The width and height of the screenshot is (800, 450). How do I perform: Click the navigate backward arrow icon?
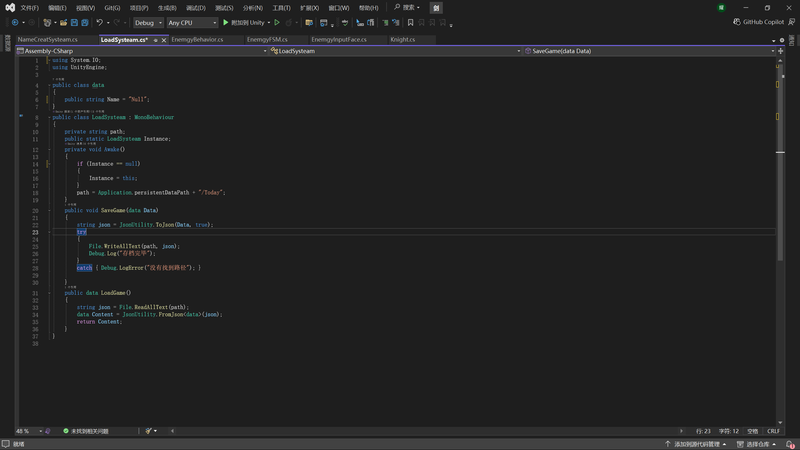point(16,22)
